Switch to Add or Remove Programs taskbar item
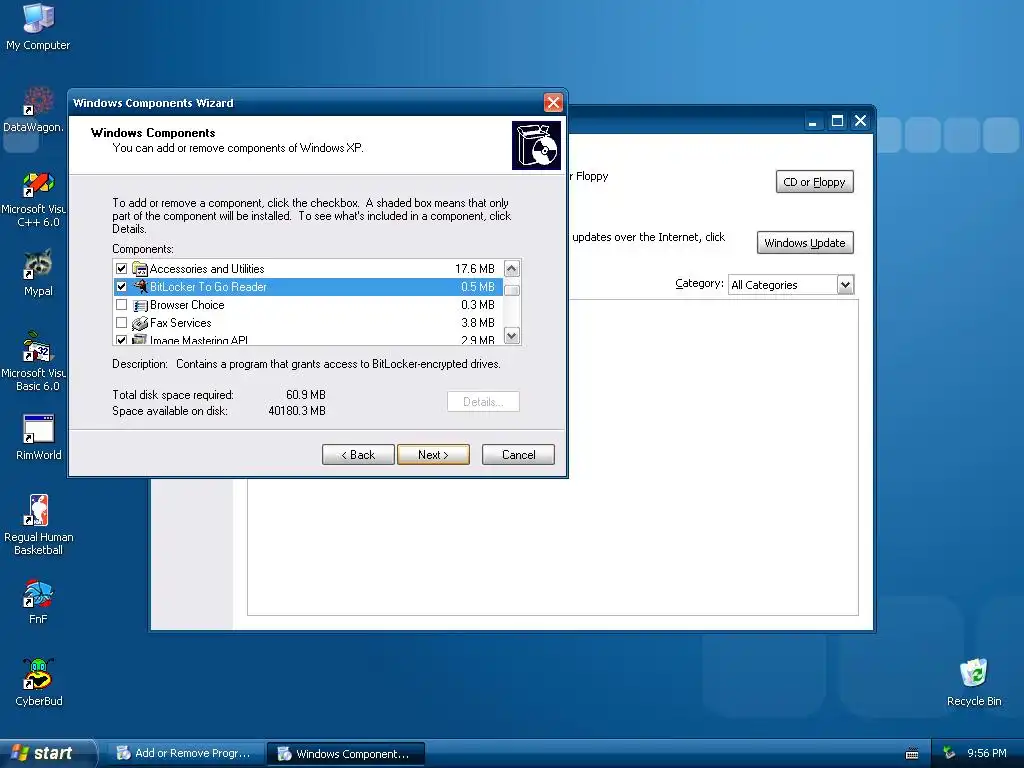This screenshot has height=768, width=1024. [185, 754]
